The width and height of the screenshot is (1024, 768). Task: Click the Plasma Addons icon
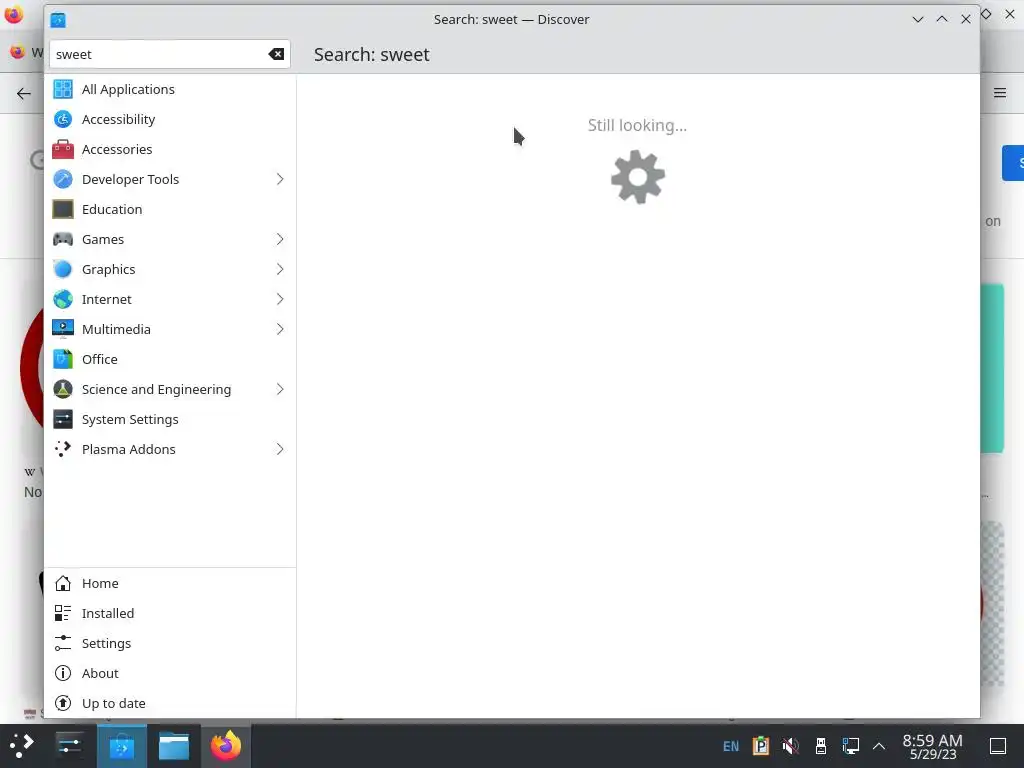coord(63,450)
